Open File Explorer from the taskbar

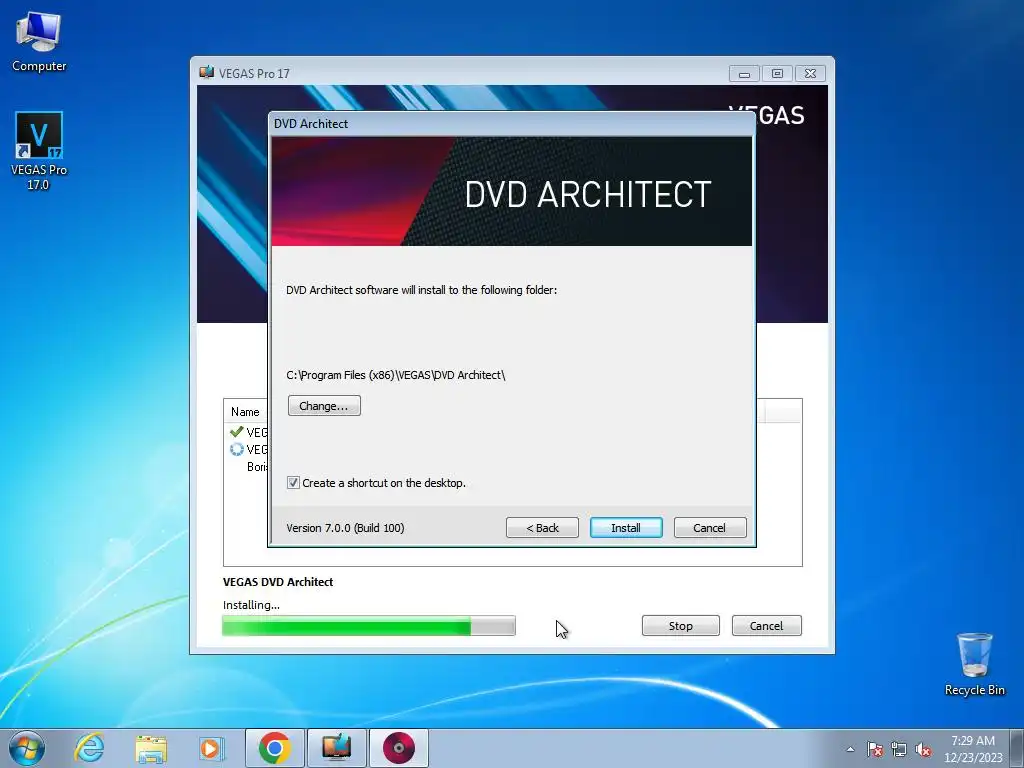pyautogui.click(x=151, y=748)
